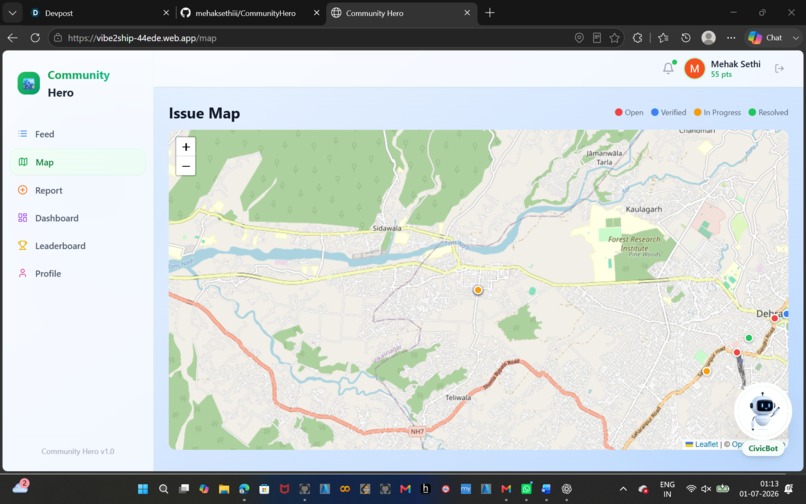View site information lock icon
Viewport: 806px width, 504px height.
click(58, 38)
